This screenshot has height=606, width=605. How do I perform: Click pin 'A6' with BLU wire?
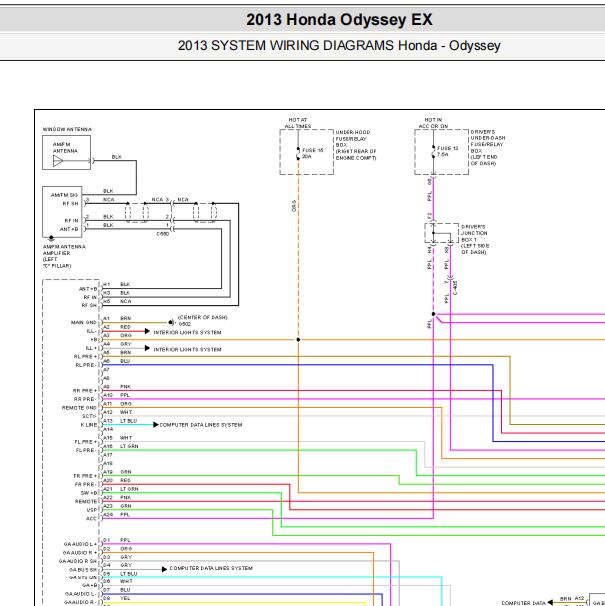[x=106, y=361]
